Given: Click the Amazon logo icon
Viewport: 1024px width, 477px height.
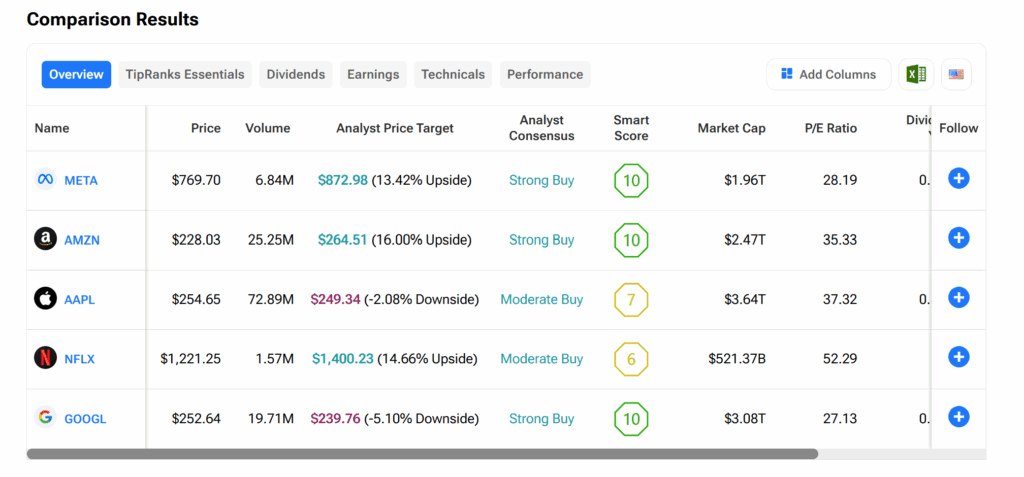Looking at the screenshot, I should (45, 239).
